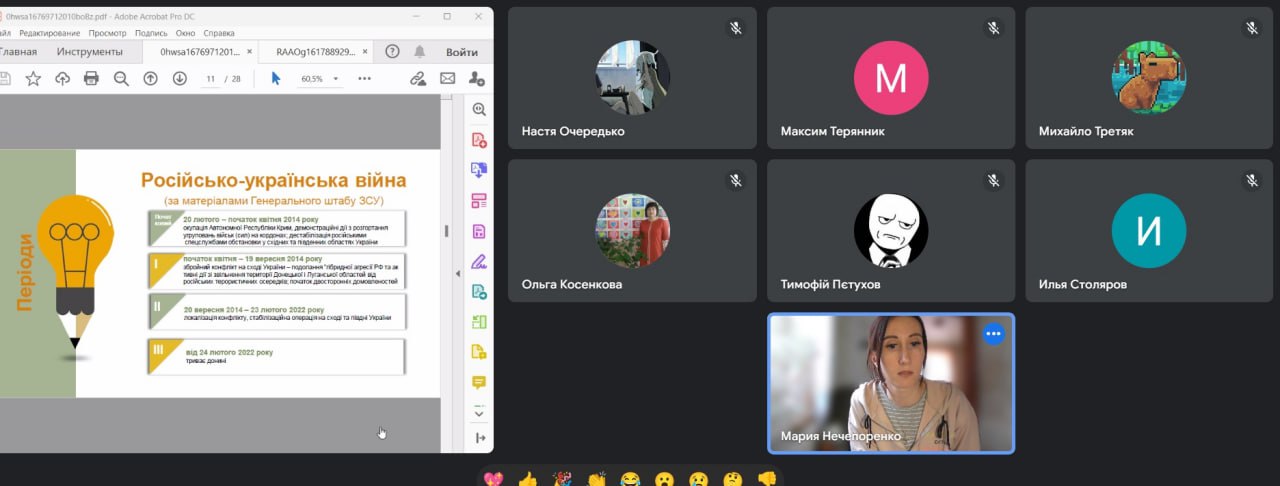Screen dimensions: 1280x486
Task: Go to next page with down arrow
Action: [x=180, y=78]
